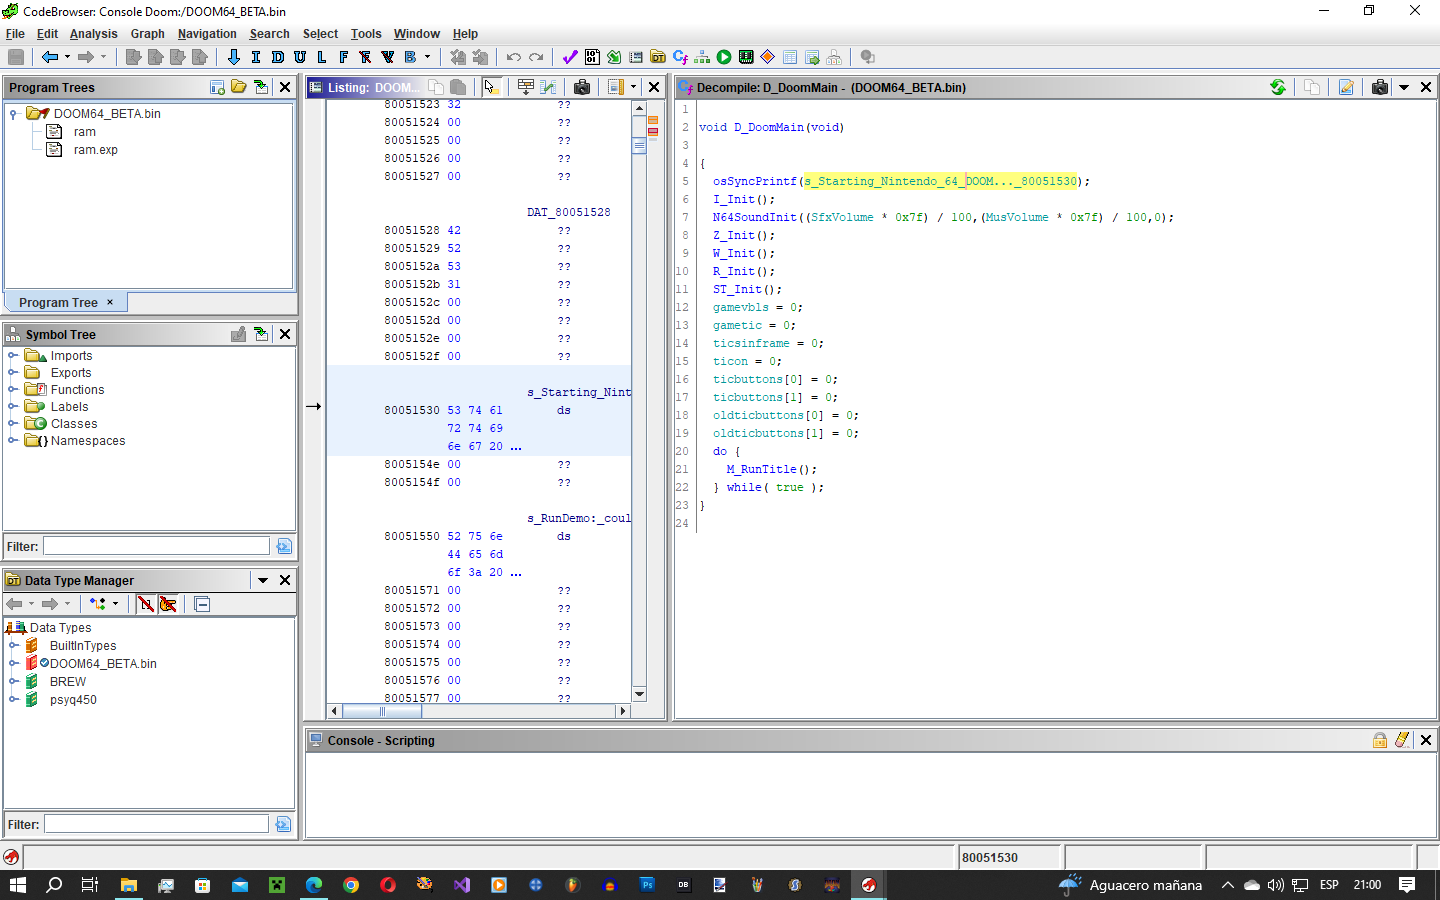Re-decompile with the green refresh icon
Image resolution: width=1440 pixels, height=900 pixels.
pyautogui.click(x=1278, y=87)
